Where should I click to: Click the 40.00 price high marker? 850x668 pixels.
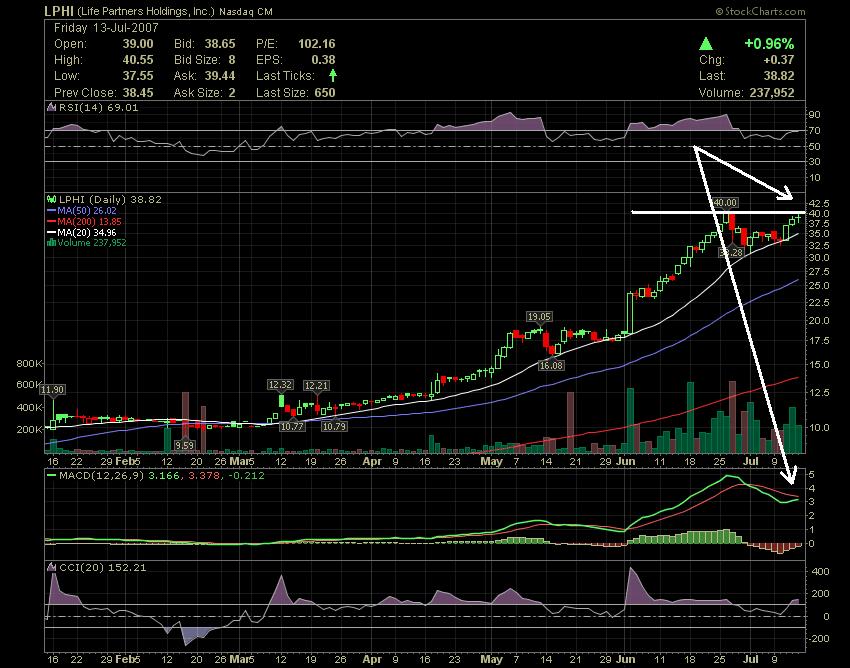tap(725, 203)
